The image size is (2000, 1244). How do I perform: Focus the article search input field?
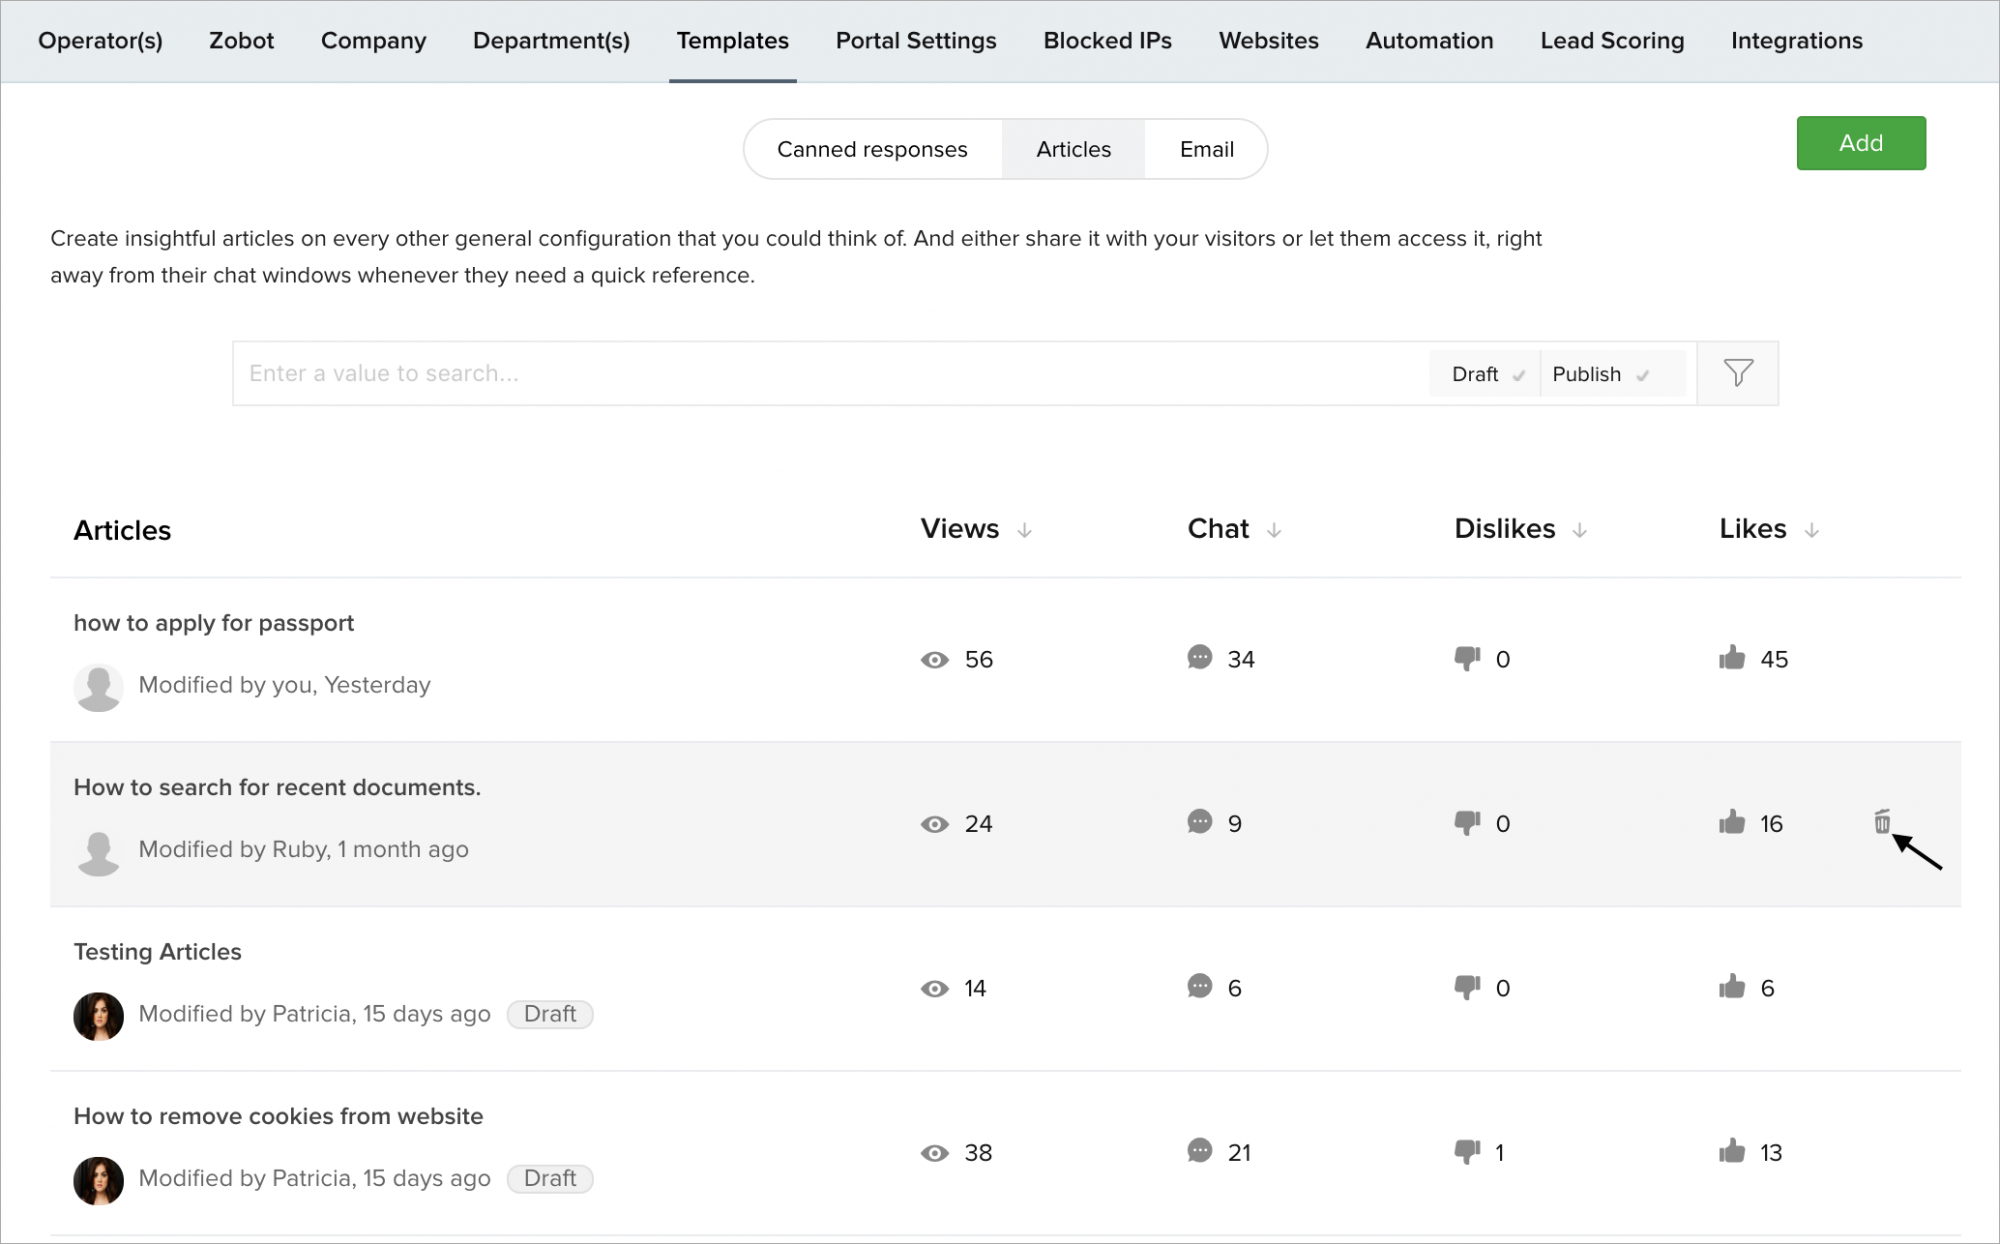[830, 373]
